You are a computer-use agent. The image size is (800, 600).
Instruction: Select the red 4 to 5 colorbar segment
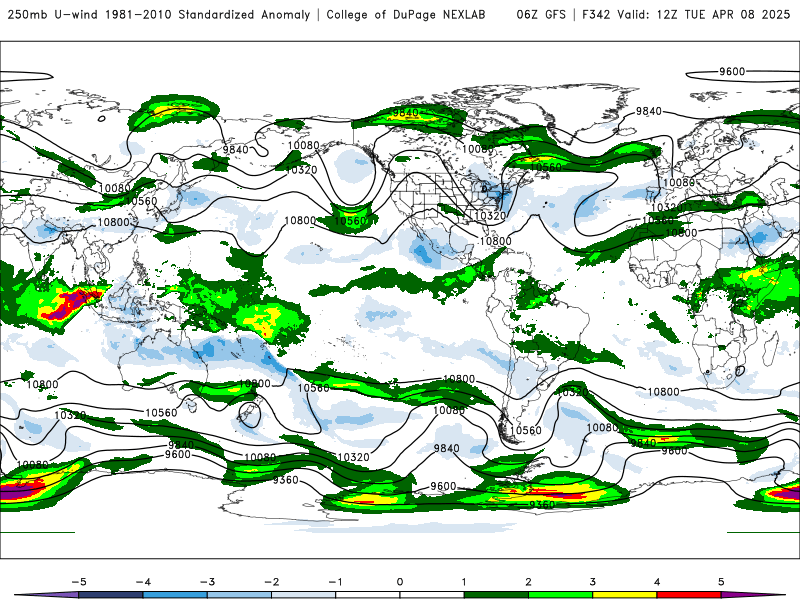(688, 595)
